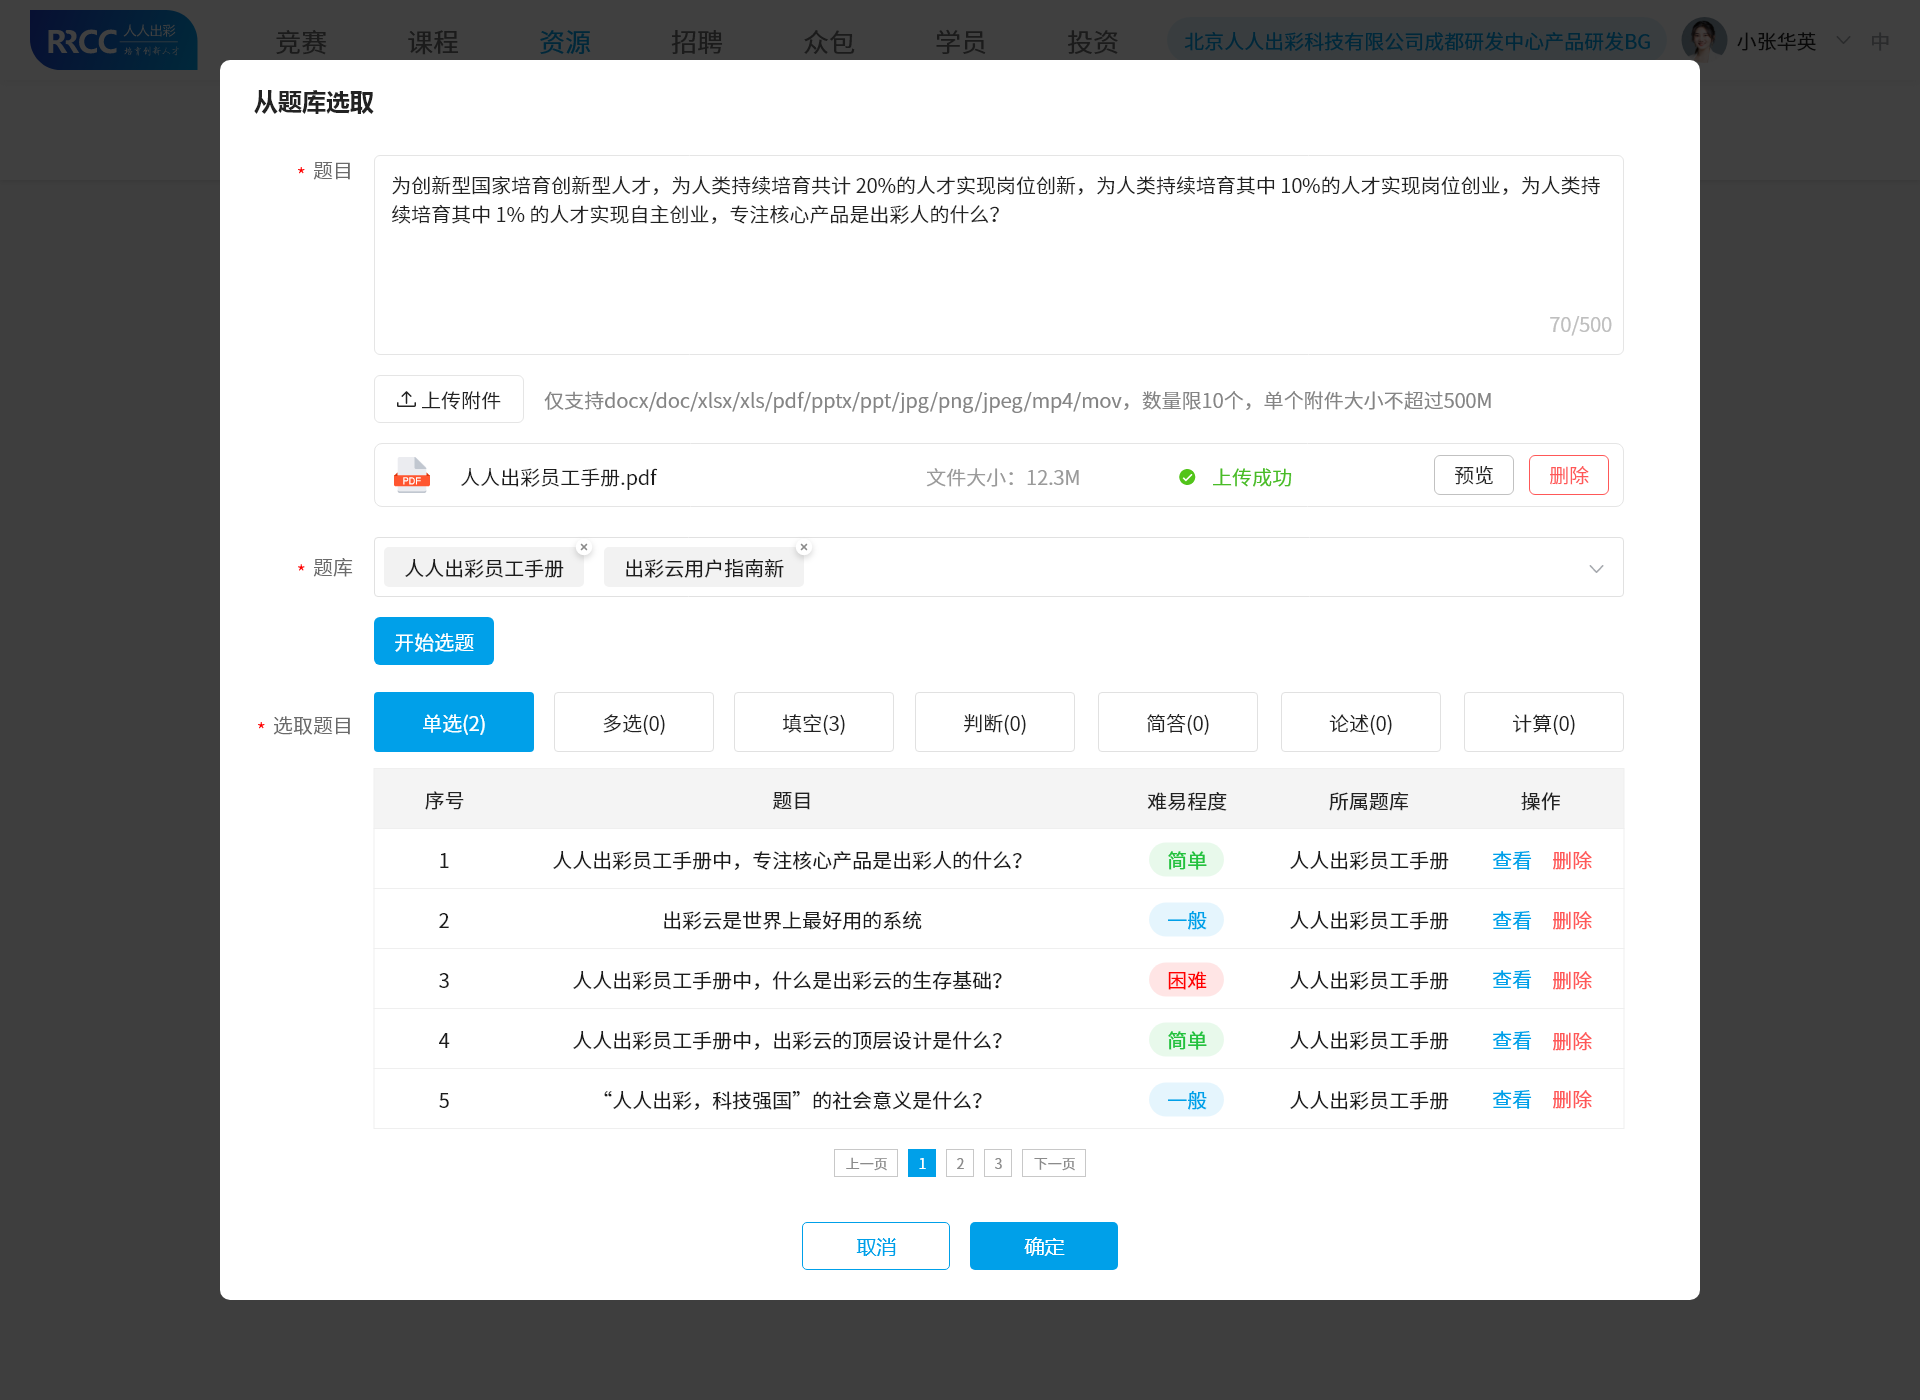Click the company name 北京人人出彩科技有限公司 badge
1920x1400 pixels.
point(1417,42)
